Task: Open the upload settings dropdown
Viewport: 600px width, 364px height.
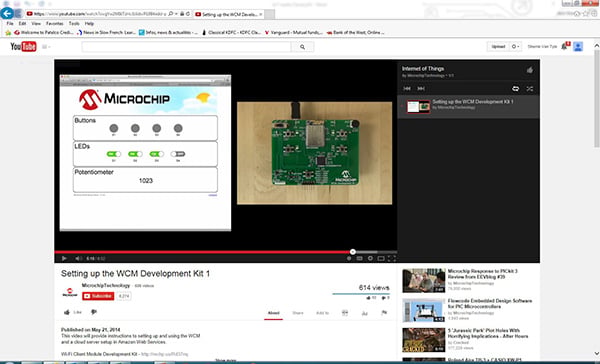Action: point(515,47)
